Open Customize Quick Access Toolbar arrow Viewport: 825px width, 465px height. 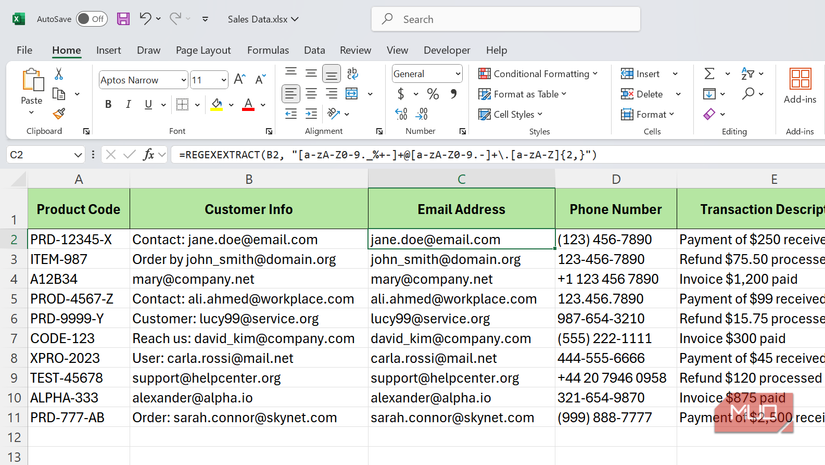pyautogui.click(x=205, y=19)
